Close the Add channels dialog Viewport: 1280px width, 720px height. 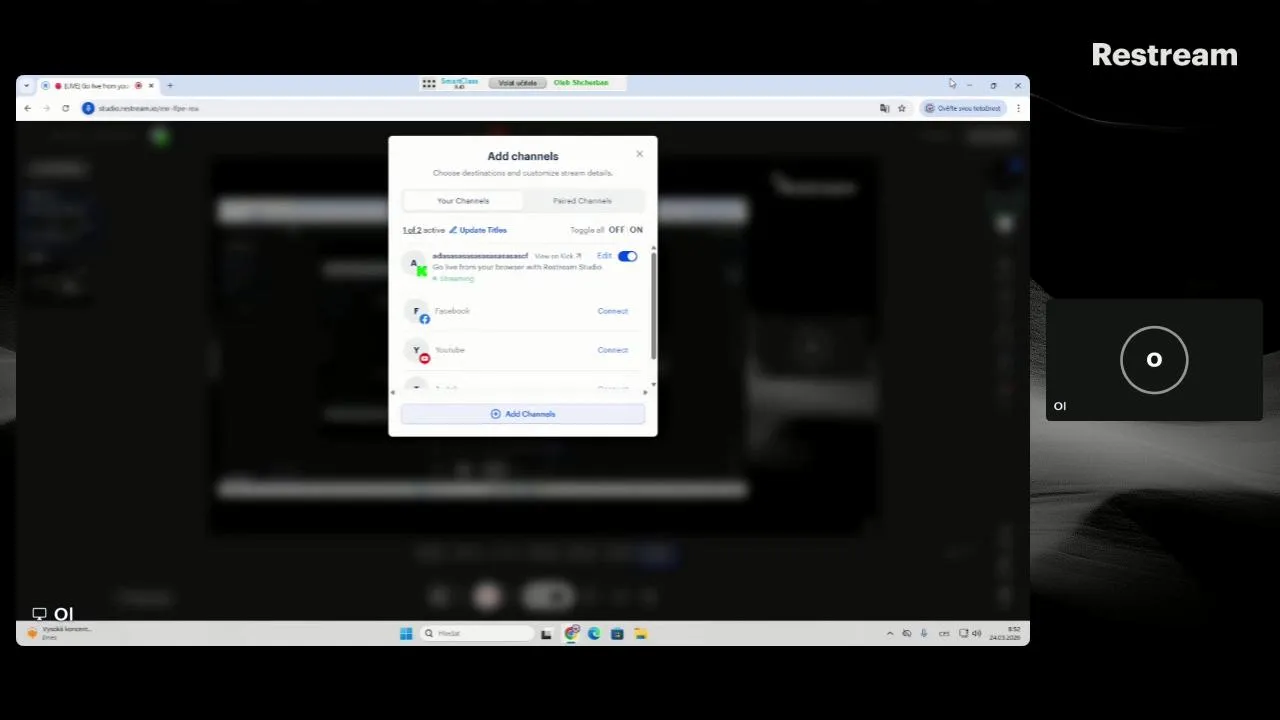[640, 154]
